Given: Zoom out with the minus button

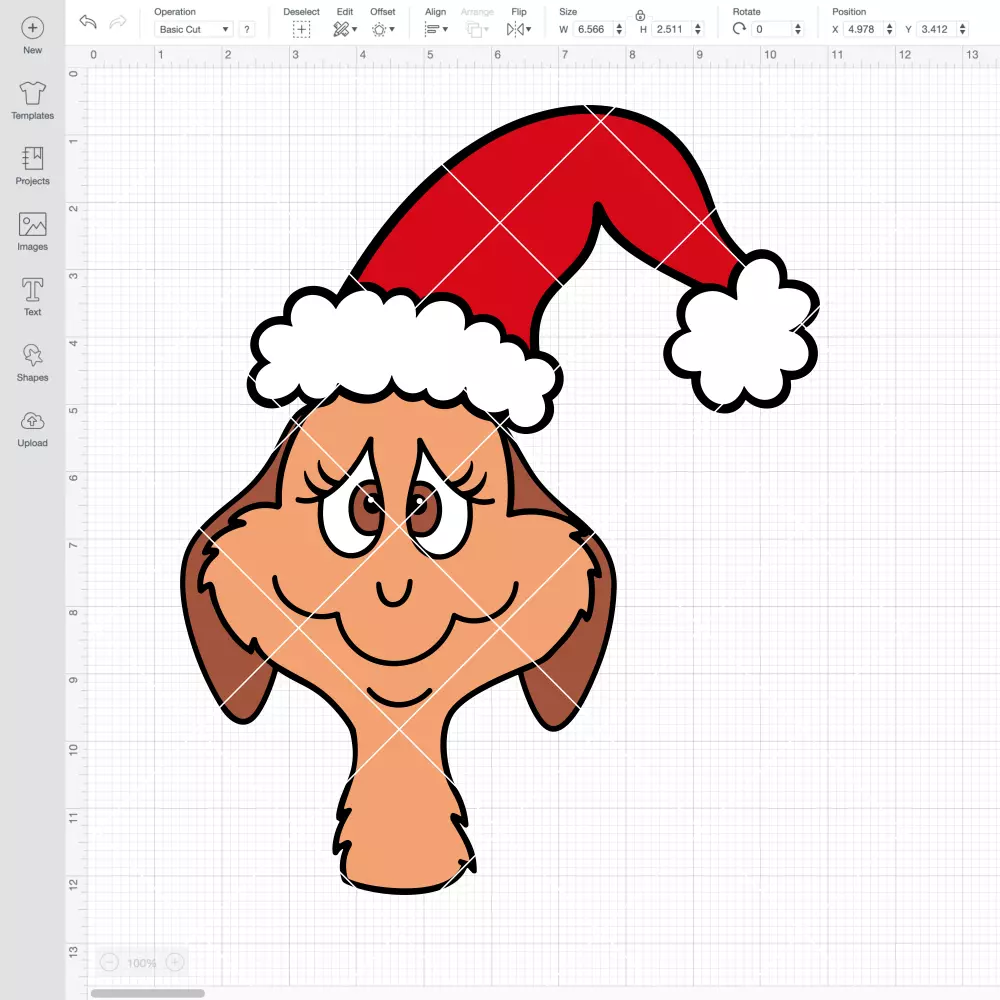Looking at the screenshot, I should (x=110, y=962).
